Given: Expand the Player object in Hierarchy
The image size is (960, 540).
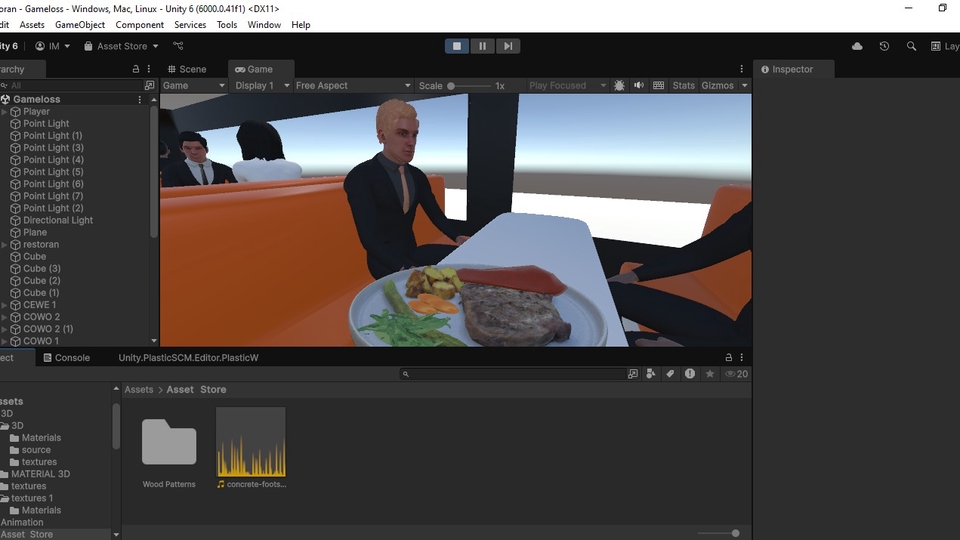Looking at the screenshot, I should 4,112.
